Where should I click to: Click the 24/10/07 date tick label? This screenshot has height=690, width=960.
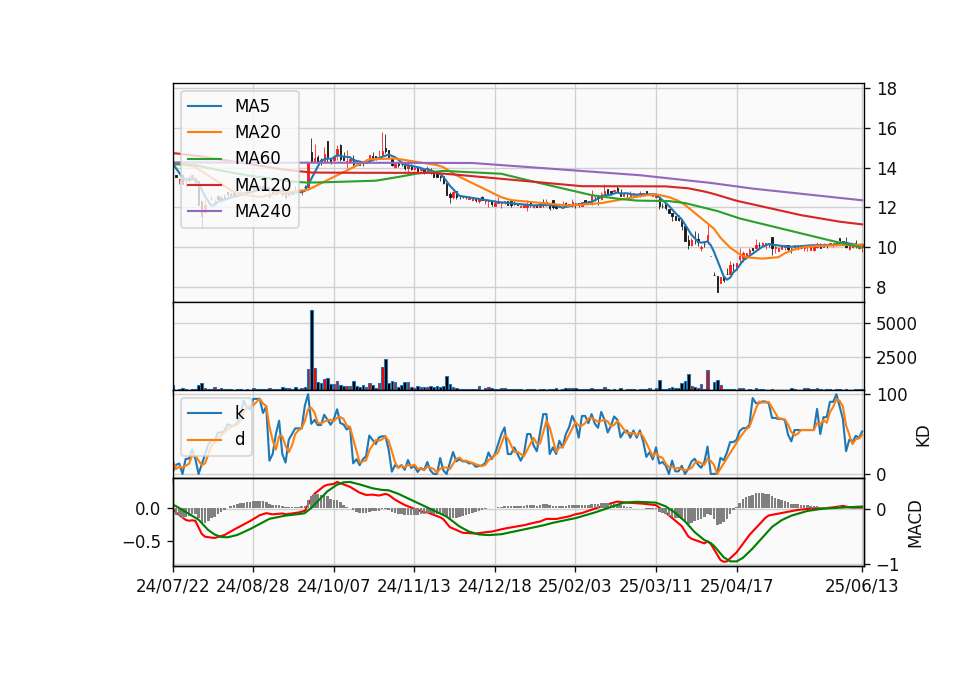[x=334, y=586]
